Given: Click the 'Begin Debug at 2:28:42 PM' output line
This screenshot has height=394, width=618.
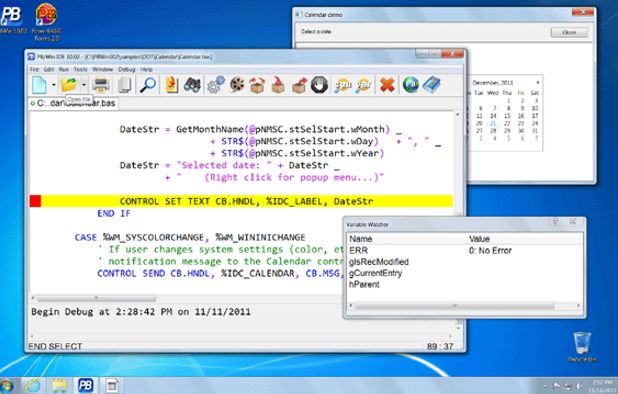Looking at the screenshot, I should tap(141, 312).
